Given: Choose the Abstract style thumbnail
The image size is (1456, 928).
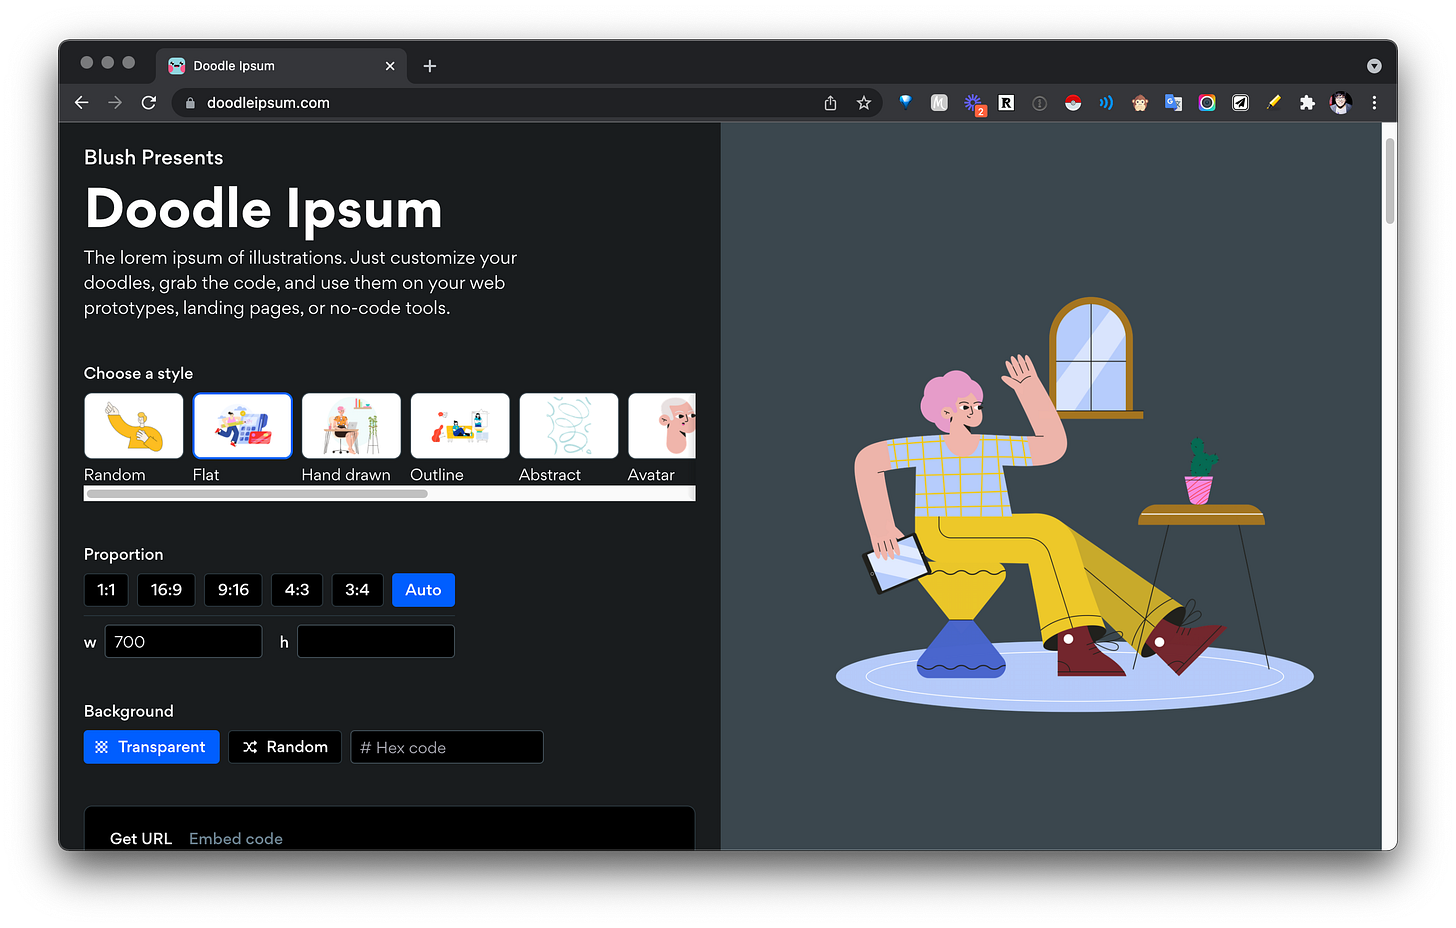Looking at the screenshot, I should 569,426.
